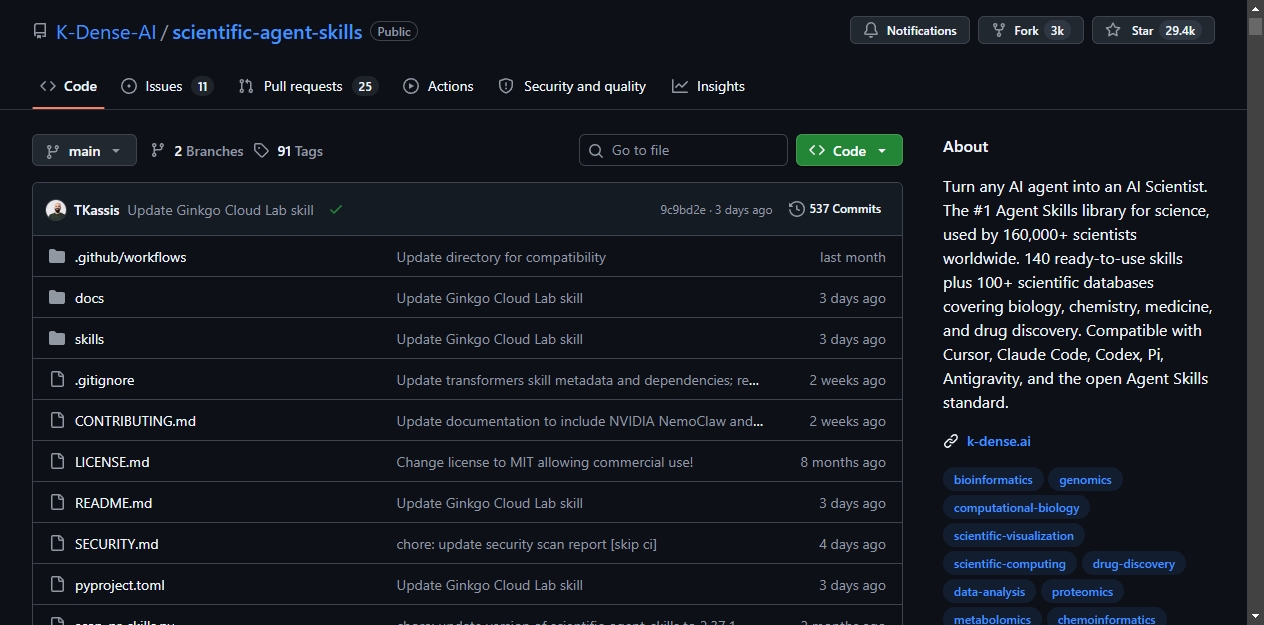Viewport: 1264px width, 625px height.
Task: Click the green commit status checkmark
Action: pos(336,210)
